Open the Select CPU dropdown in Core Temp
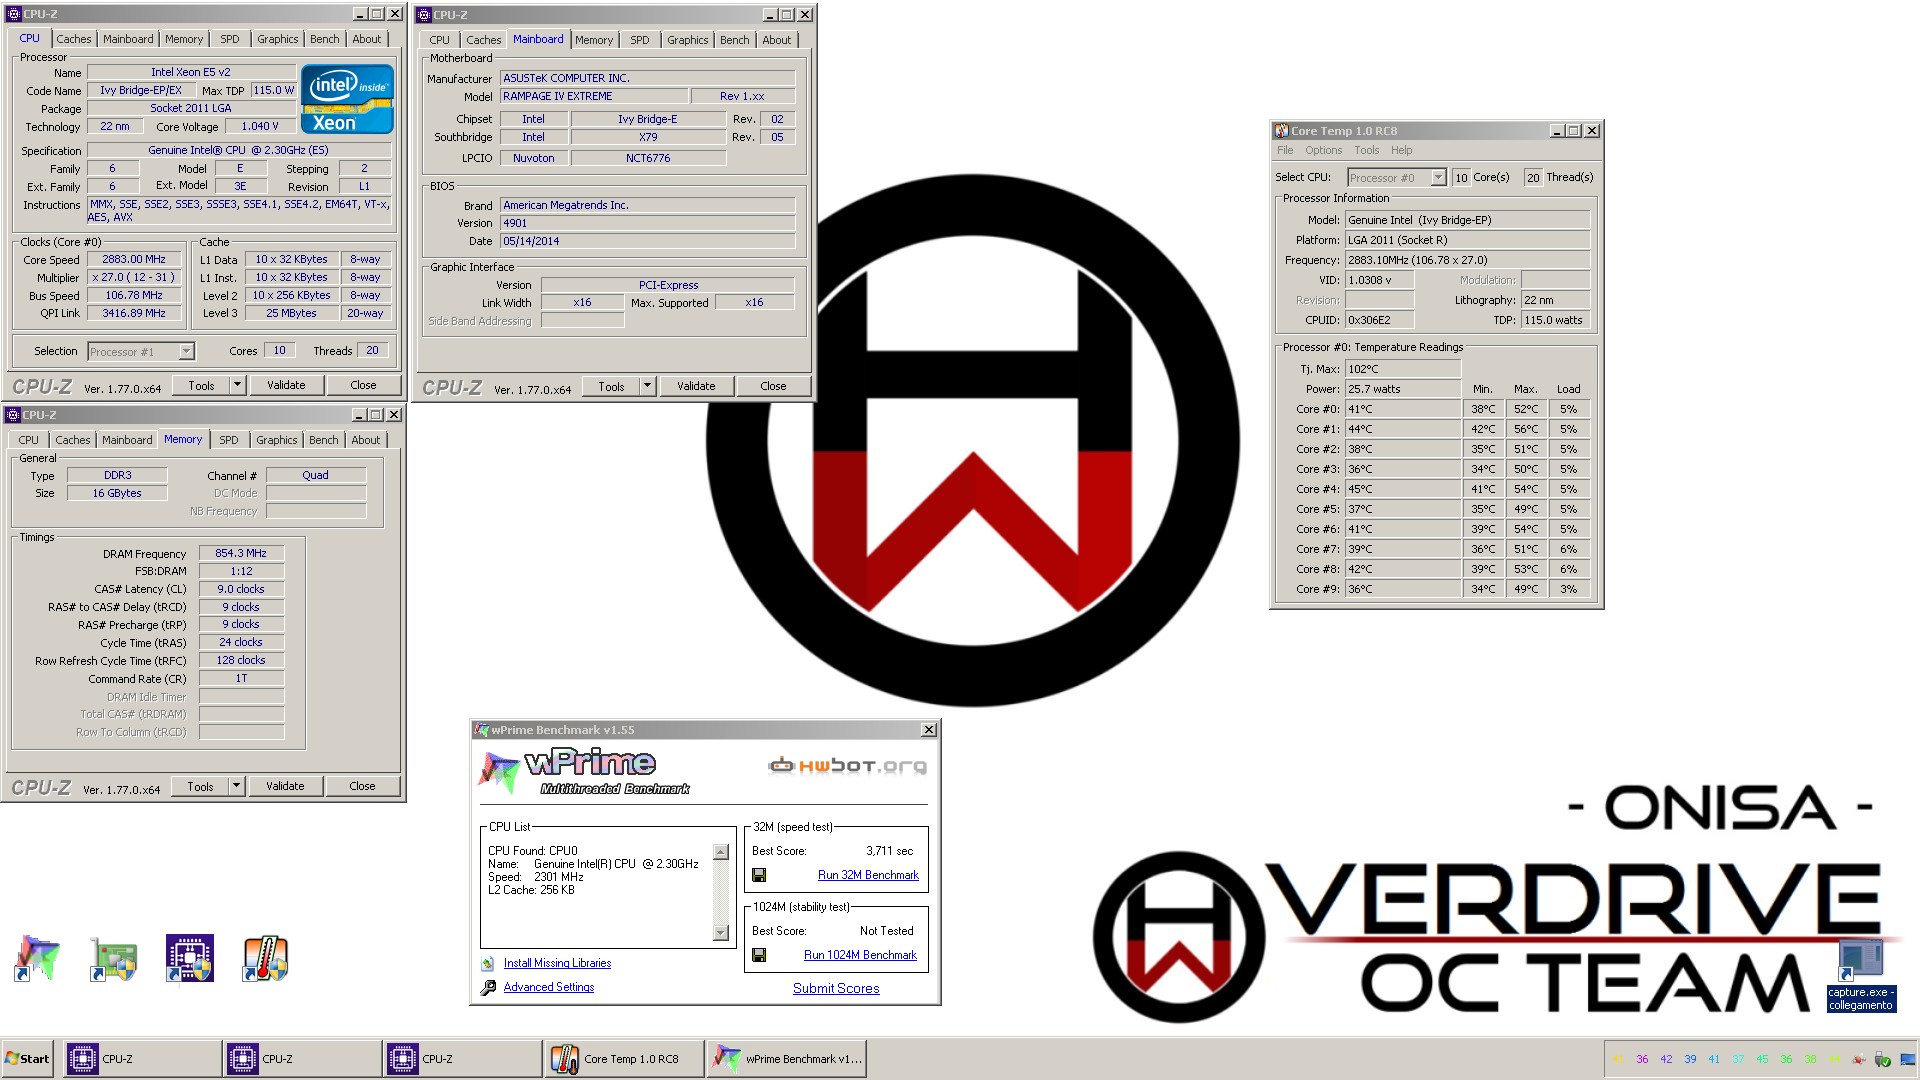This screenshot has height=1080, width=1920. (1440, 177)
